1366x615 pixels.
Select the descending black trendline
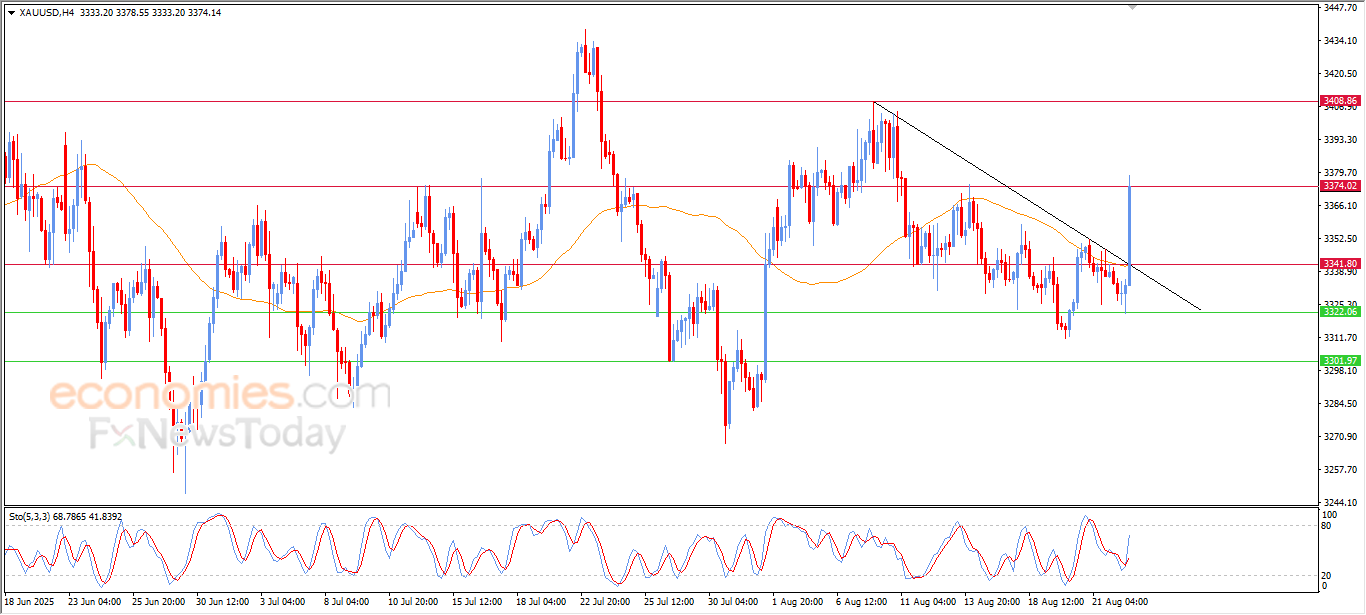coord(1036,206)
